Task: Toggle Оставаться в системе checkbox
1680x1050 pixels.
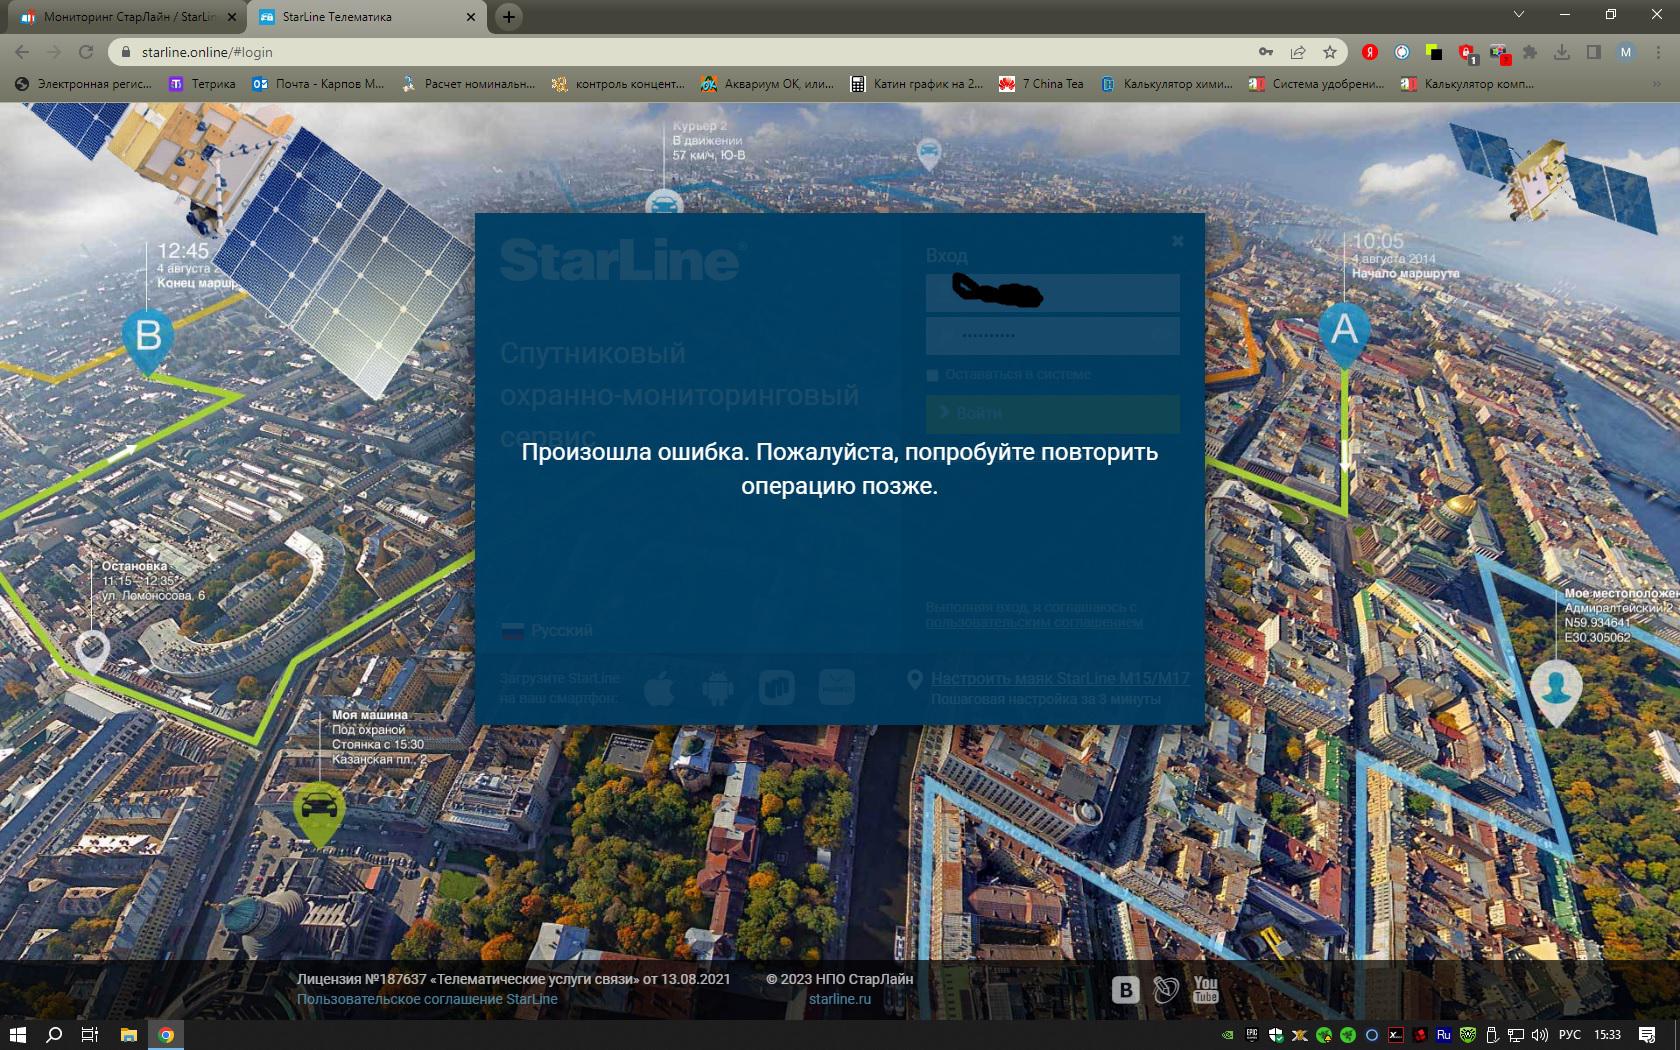Action: [932, 375]
